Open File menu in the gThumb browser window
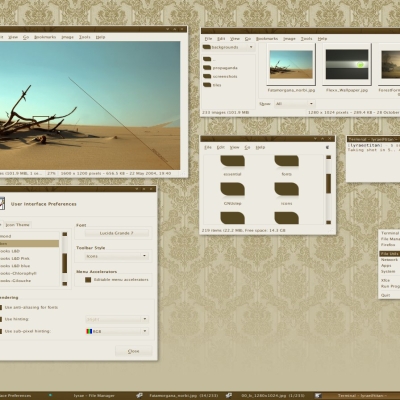Viewport: 400px width, 400px height. tap(208, 39)
